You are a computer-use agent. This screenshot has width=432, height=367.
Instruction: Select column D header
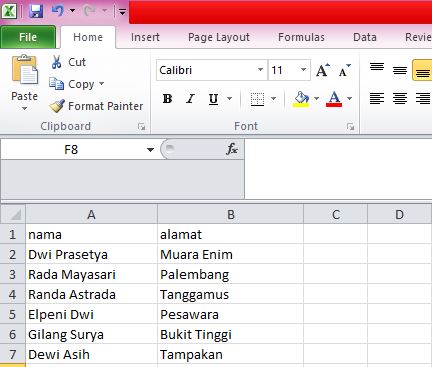click(x=399, y=214)
